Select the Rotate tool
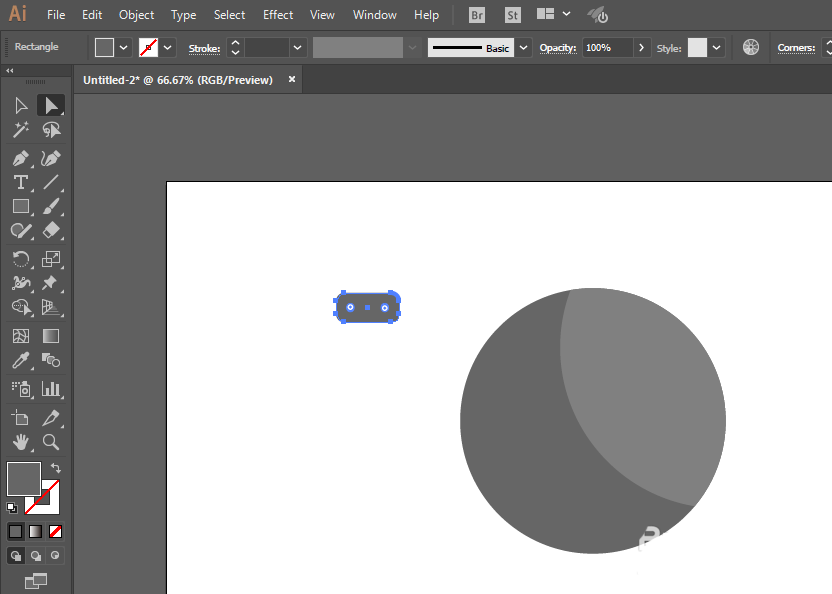Viewport: 832px width, 594px height. coord(21,259)
